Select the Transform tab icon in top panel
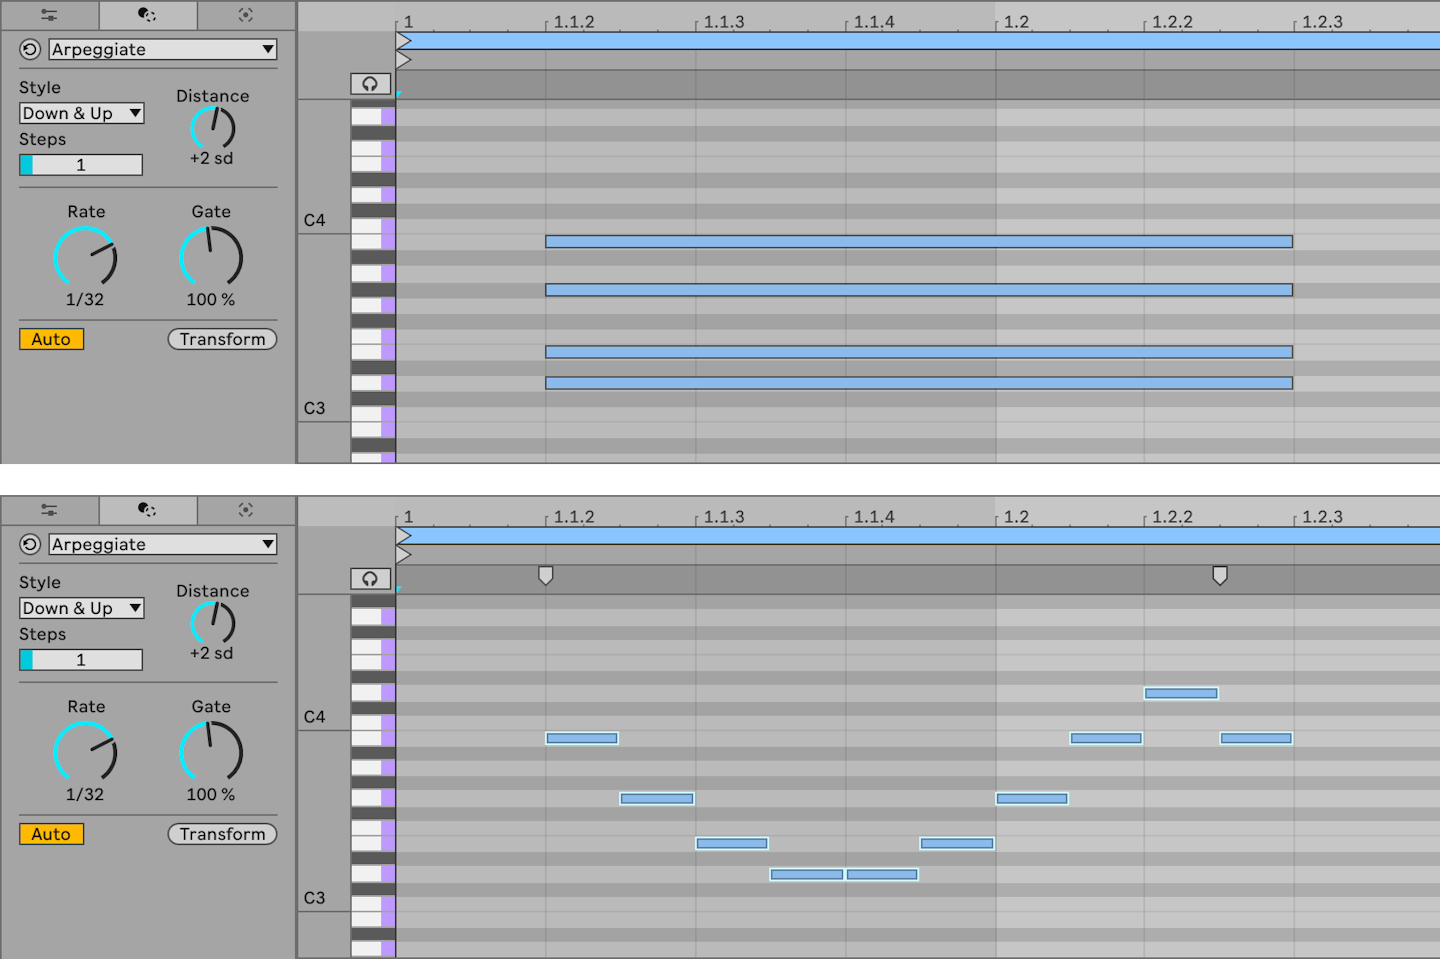The image size is (1440, 959). click(x=148, y=15)
